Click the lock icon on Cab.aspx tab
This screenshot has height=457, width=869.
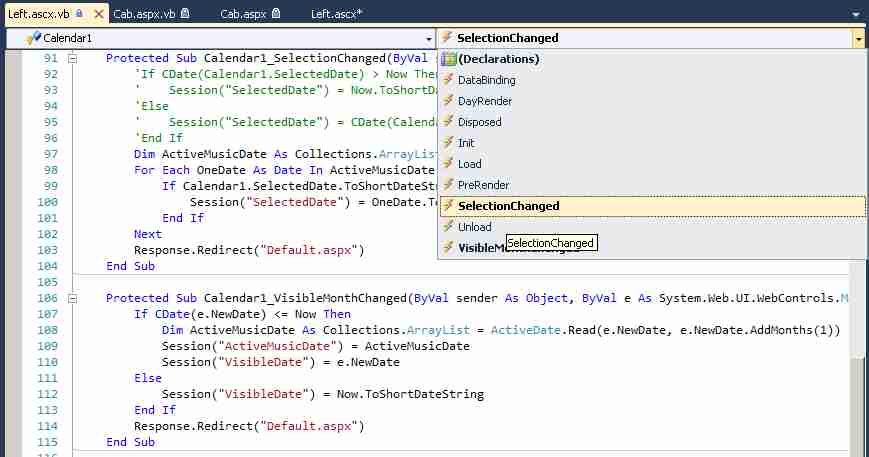275,13
